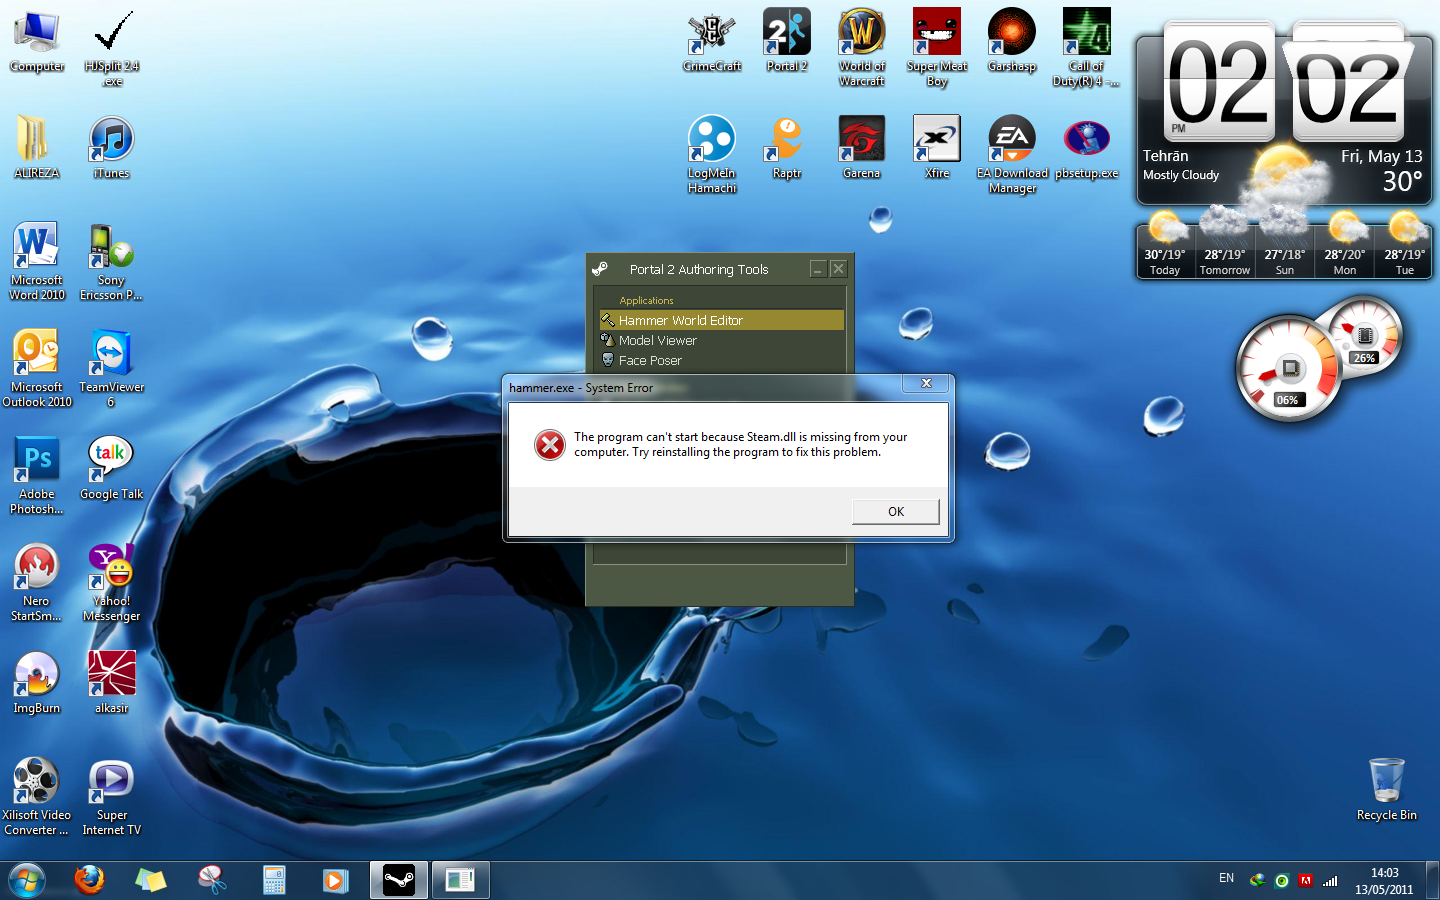1440x900 pixels.
Task: Launch Firefox from the taskbar
Action: point(89,880)
